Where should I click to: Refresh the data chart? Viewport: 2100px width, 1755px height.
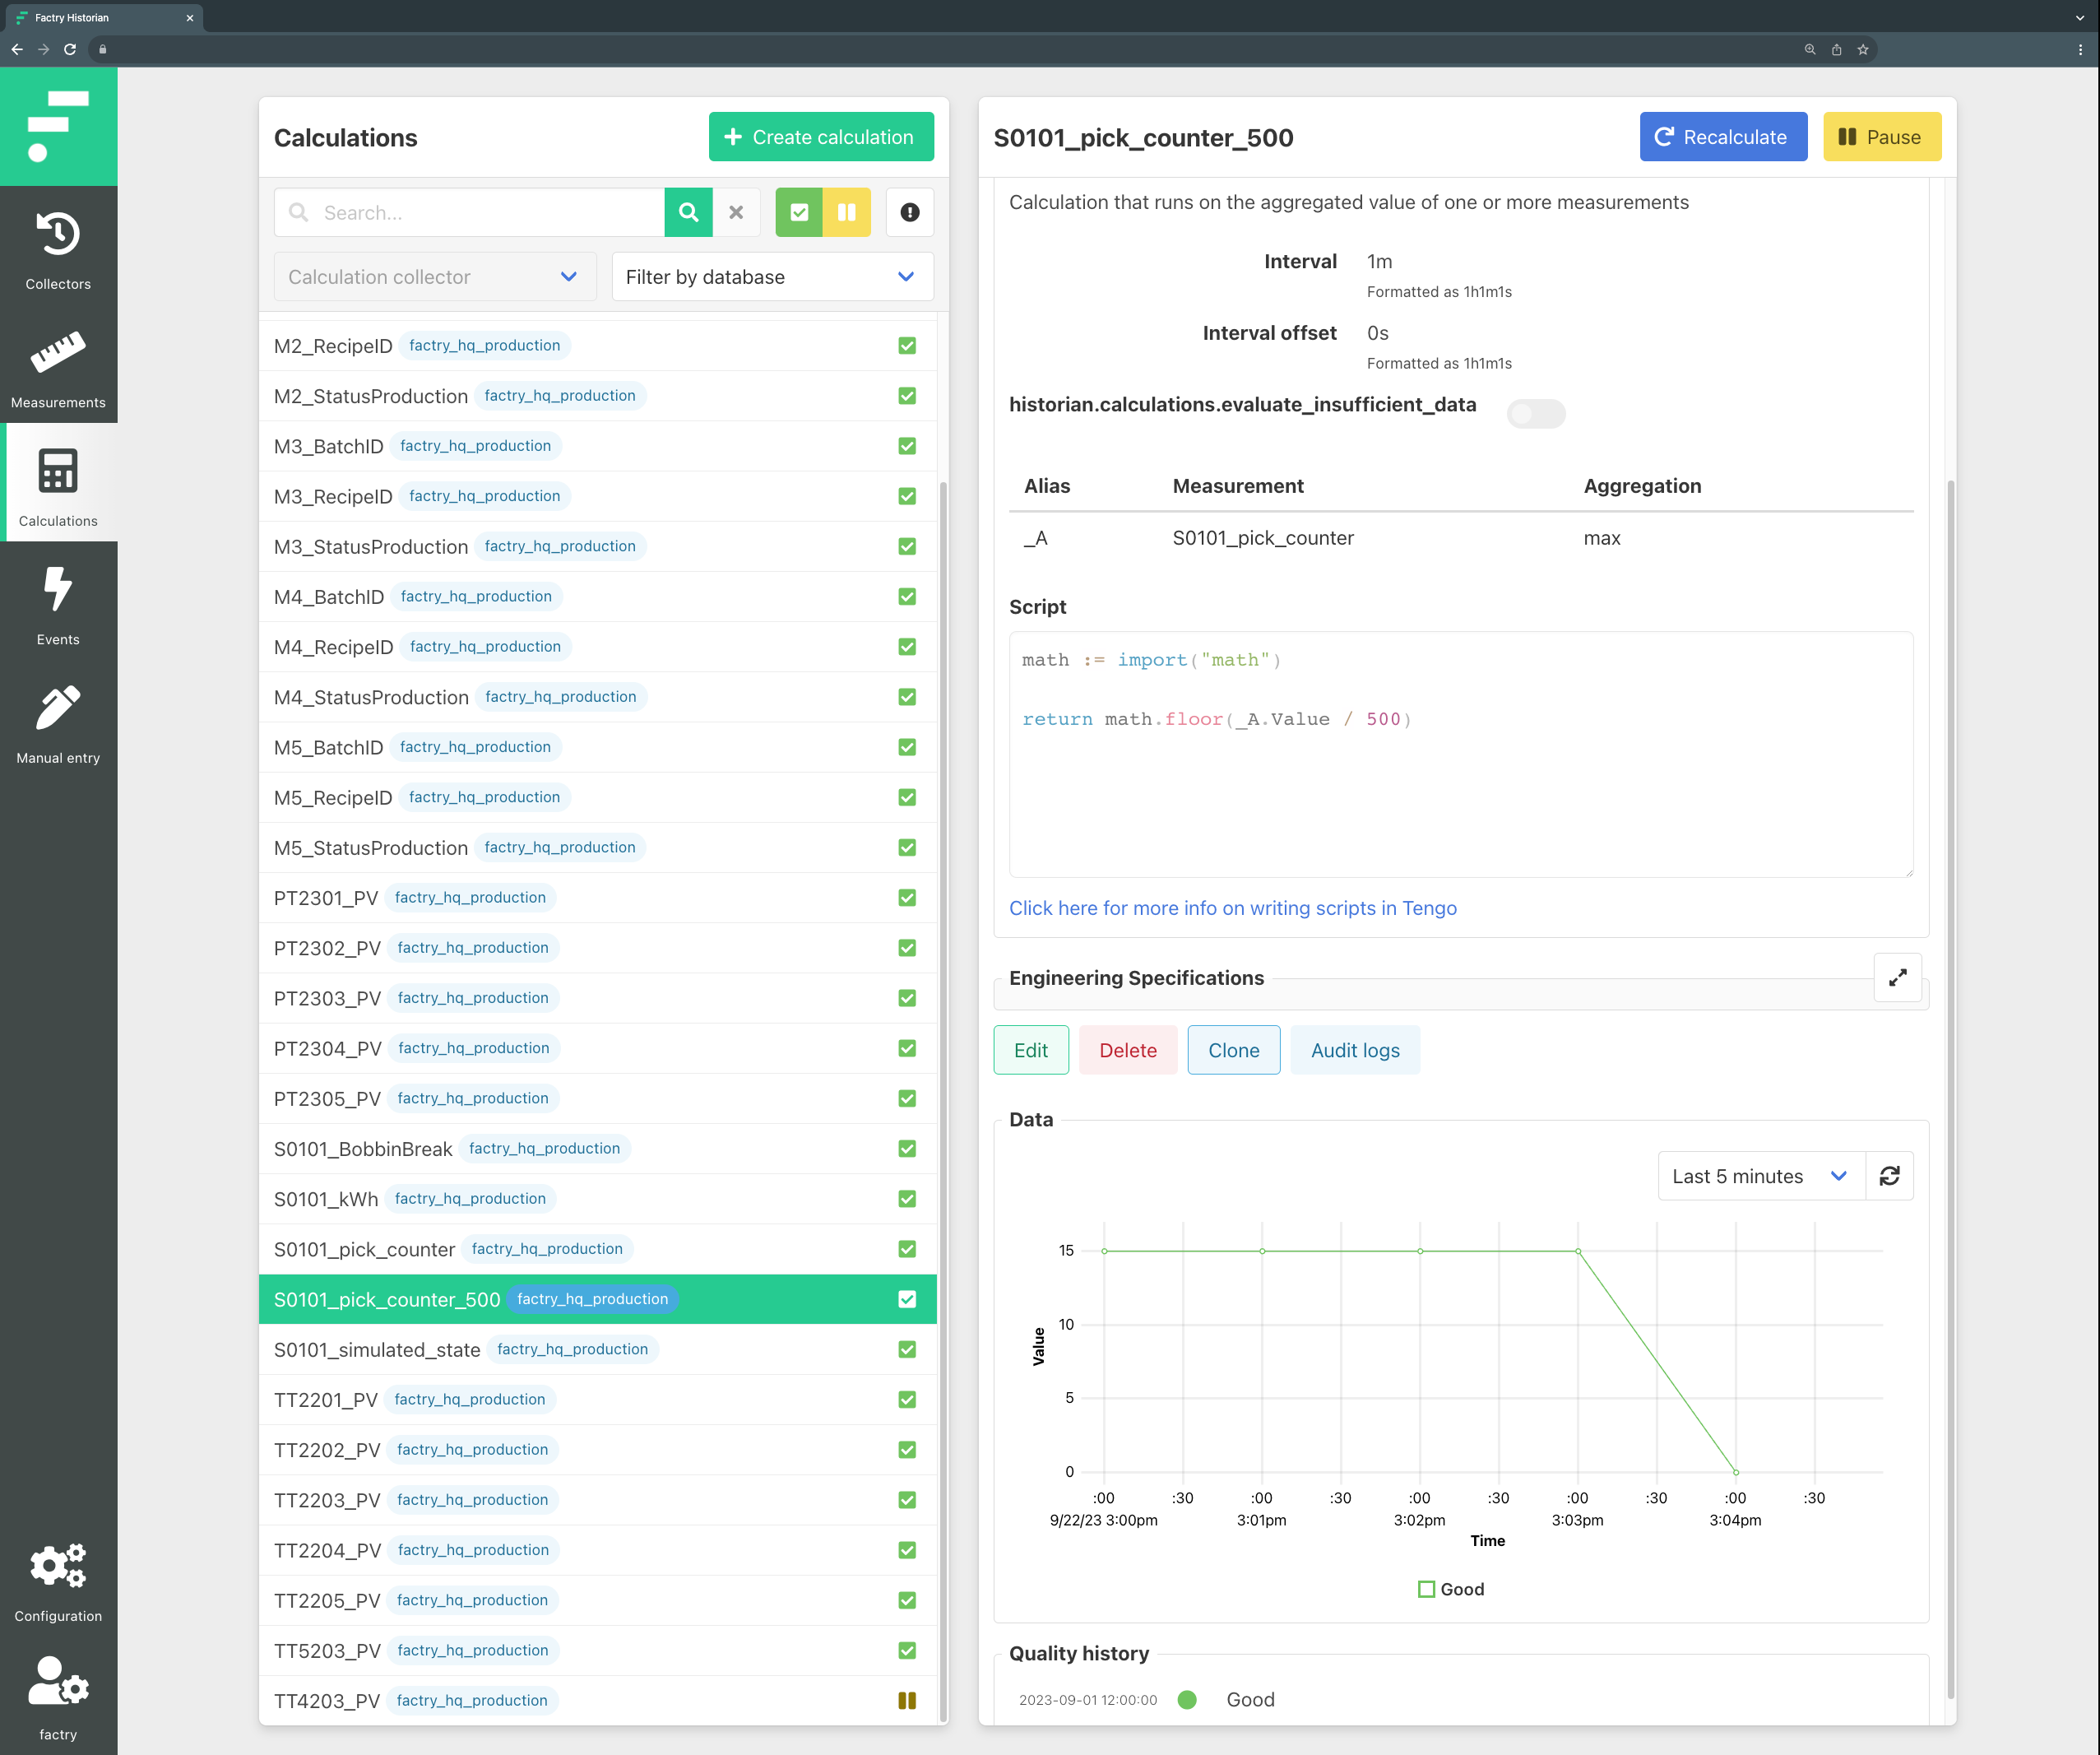tap(1889, 1176)
